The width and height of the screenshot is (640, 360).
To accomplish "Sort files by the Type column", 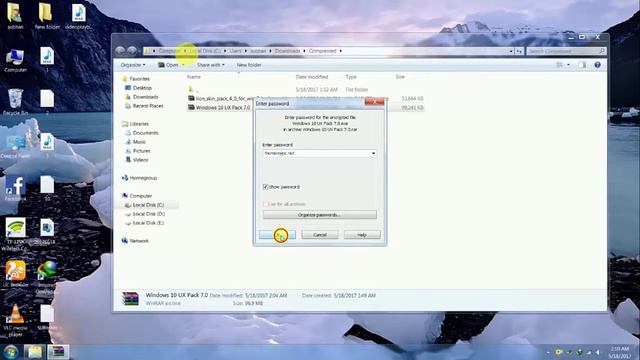I will (351, 77).
